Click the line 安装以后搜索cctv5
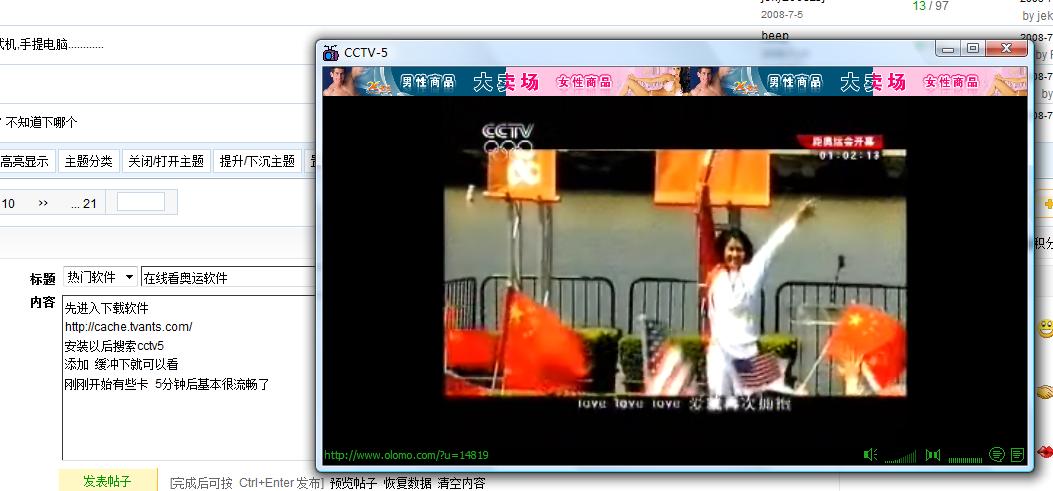 (114, 346)
